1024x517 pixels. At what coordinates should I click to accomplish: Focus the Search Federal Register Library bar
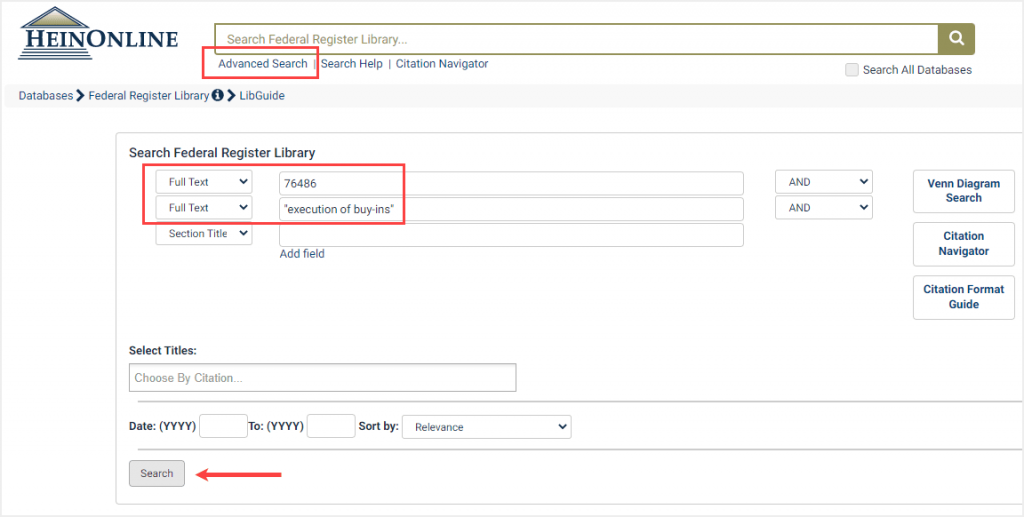click(577, 39)
